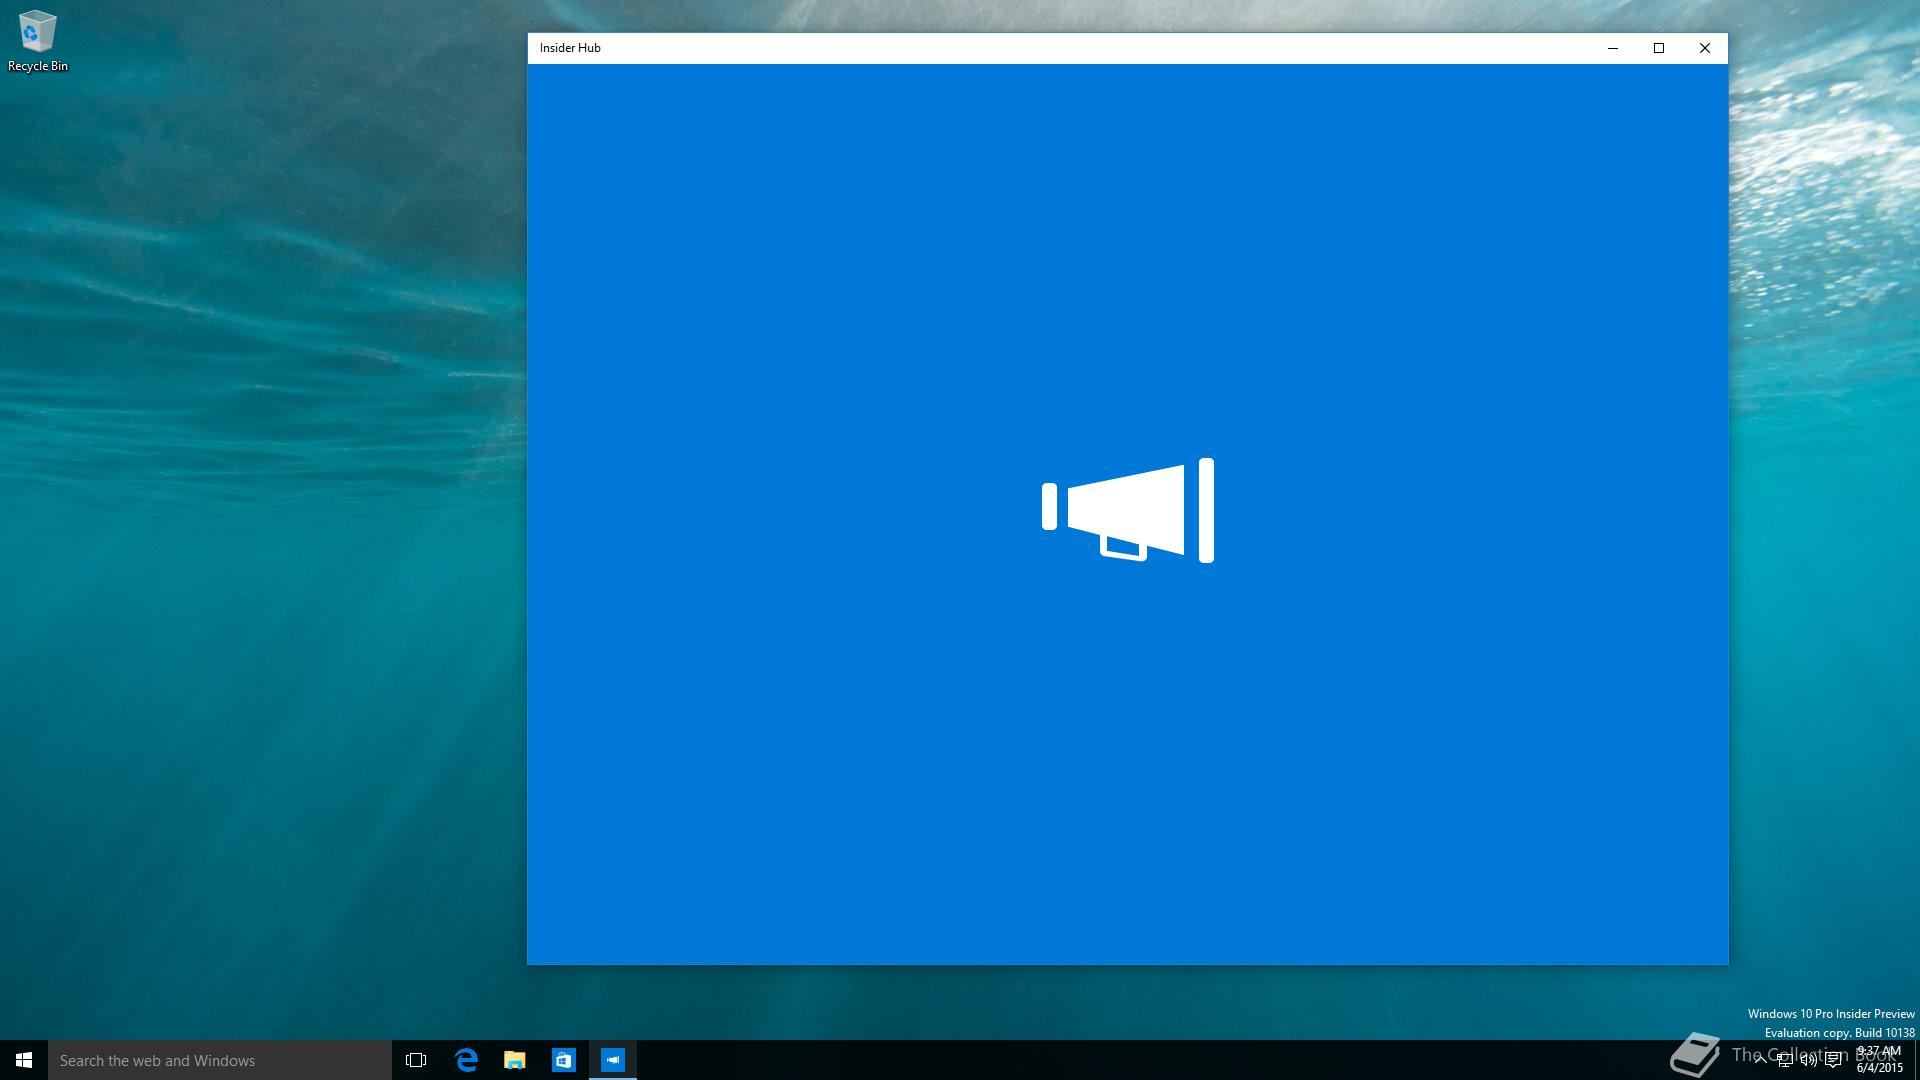Select the Insider Hub taskbar button
The width and height of the screenshot is (1920, 1080).
613,1060
